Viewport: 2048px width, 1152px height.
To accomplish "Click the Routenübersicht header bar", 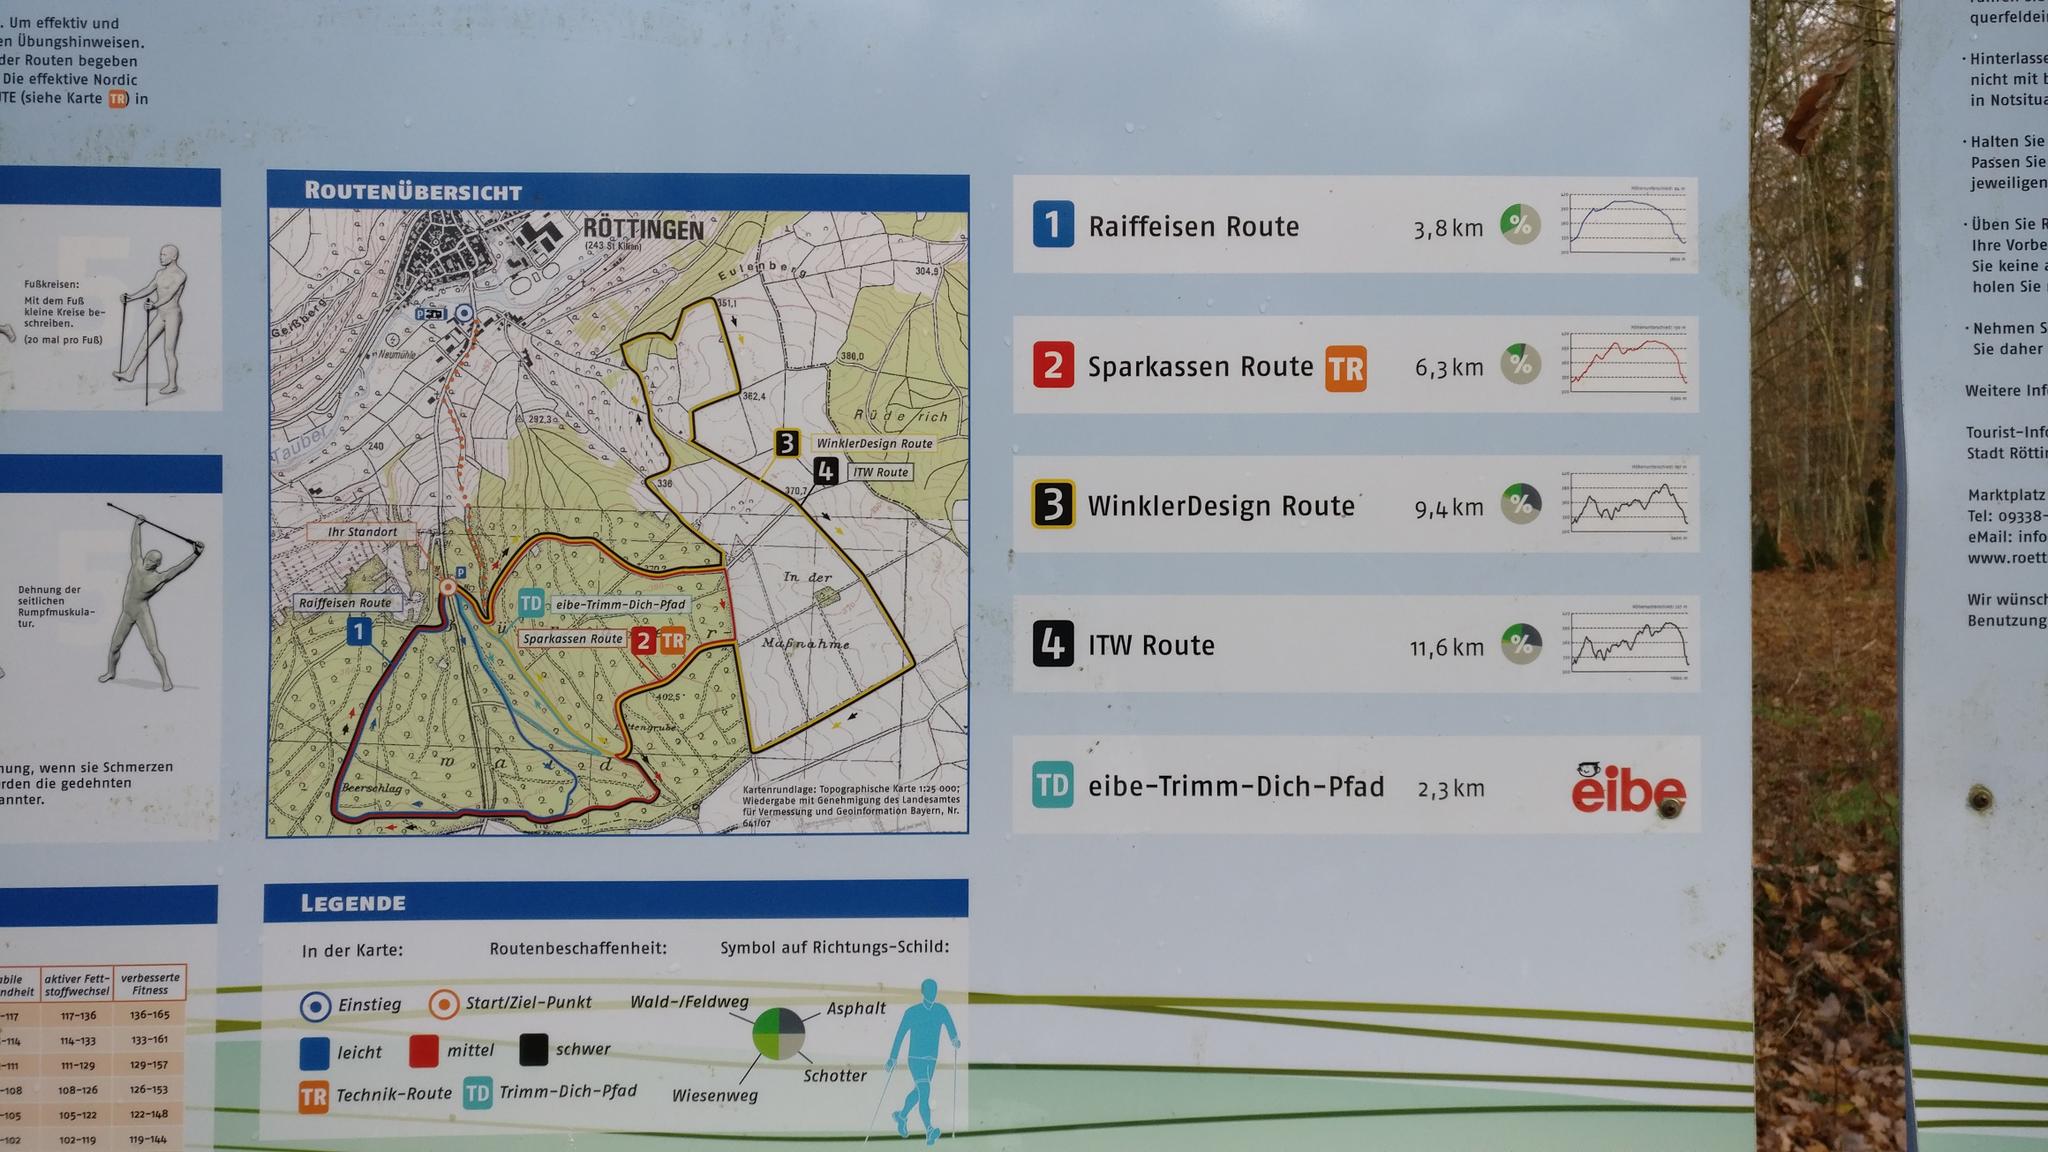I will click(618, 191).
